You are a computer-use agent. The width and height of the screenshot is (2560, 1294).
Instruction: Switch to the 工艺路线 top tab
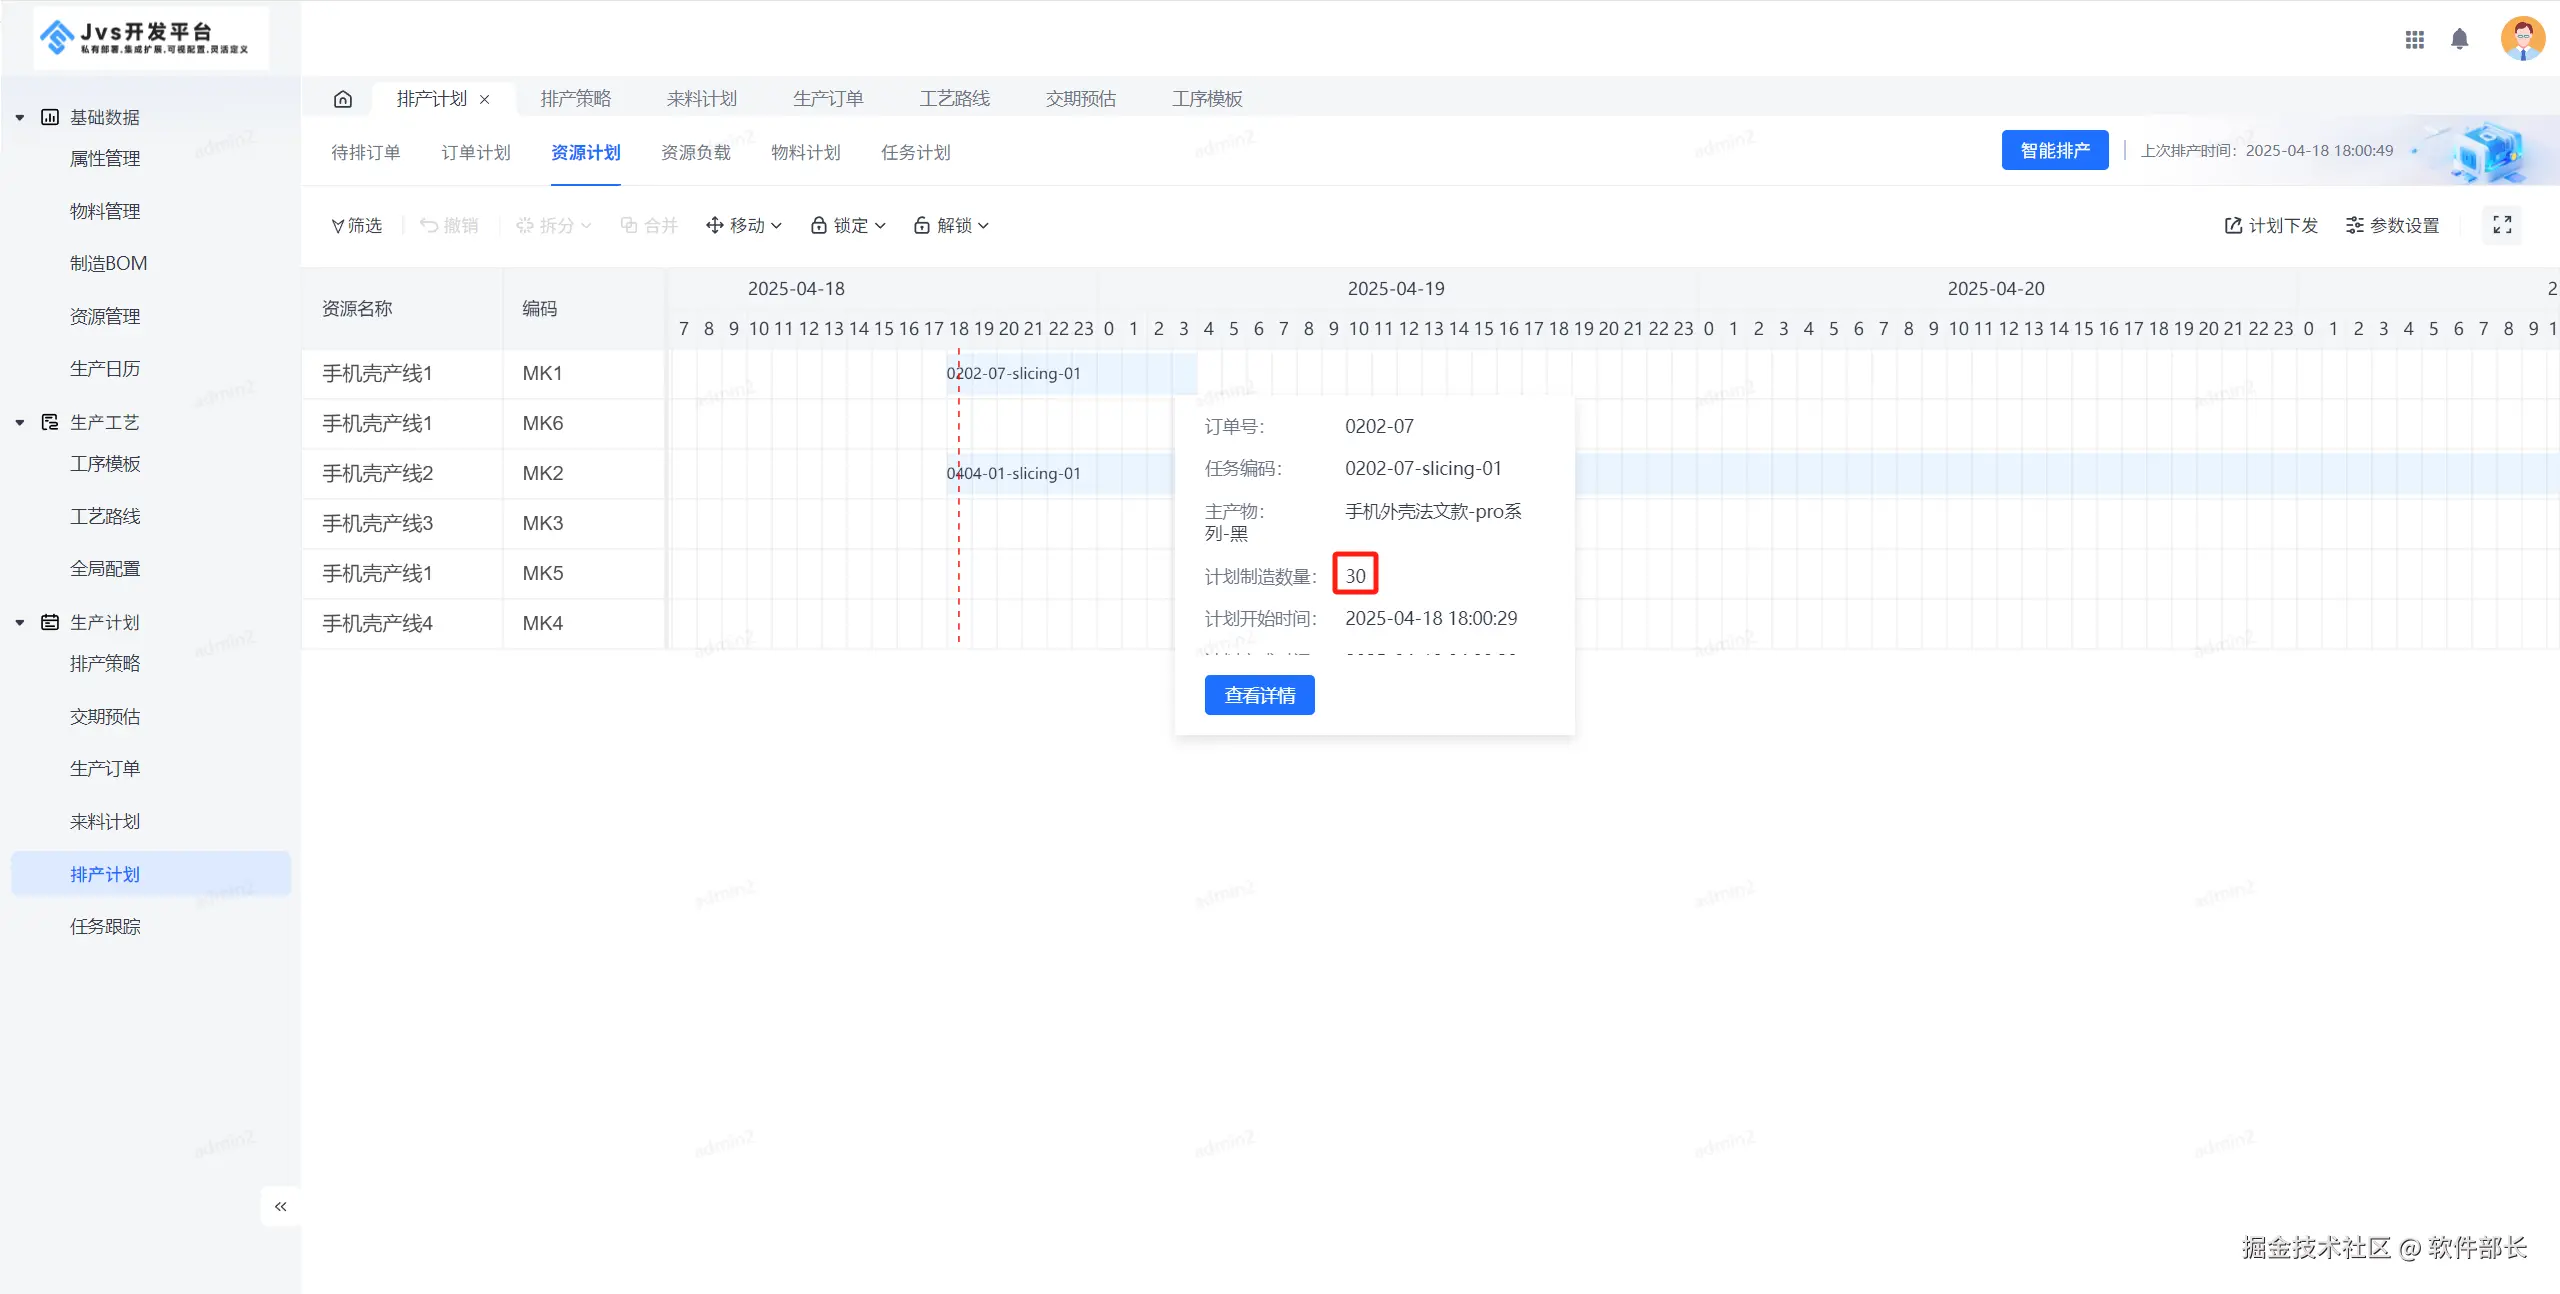[x=954, y=99]
